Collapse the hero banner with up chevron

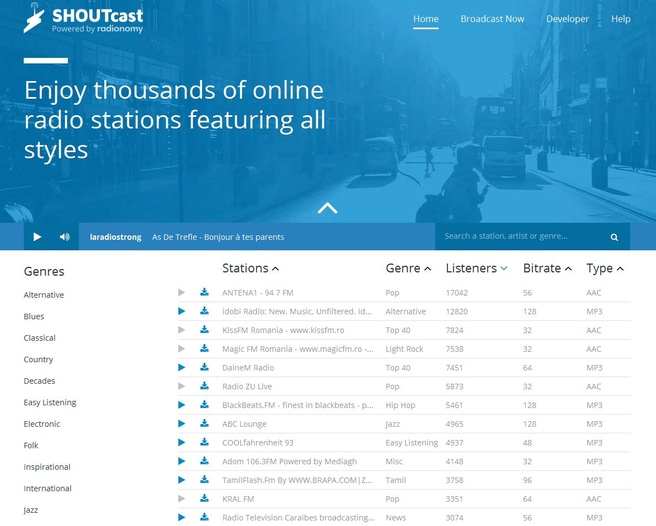327,208
